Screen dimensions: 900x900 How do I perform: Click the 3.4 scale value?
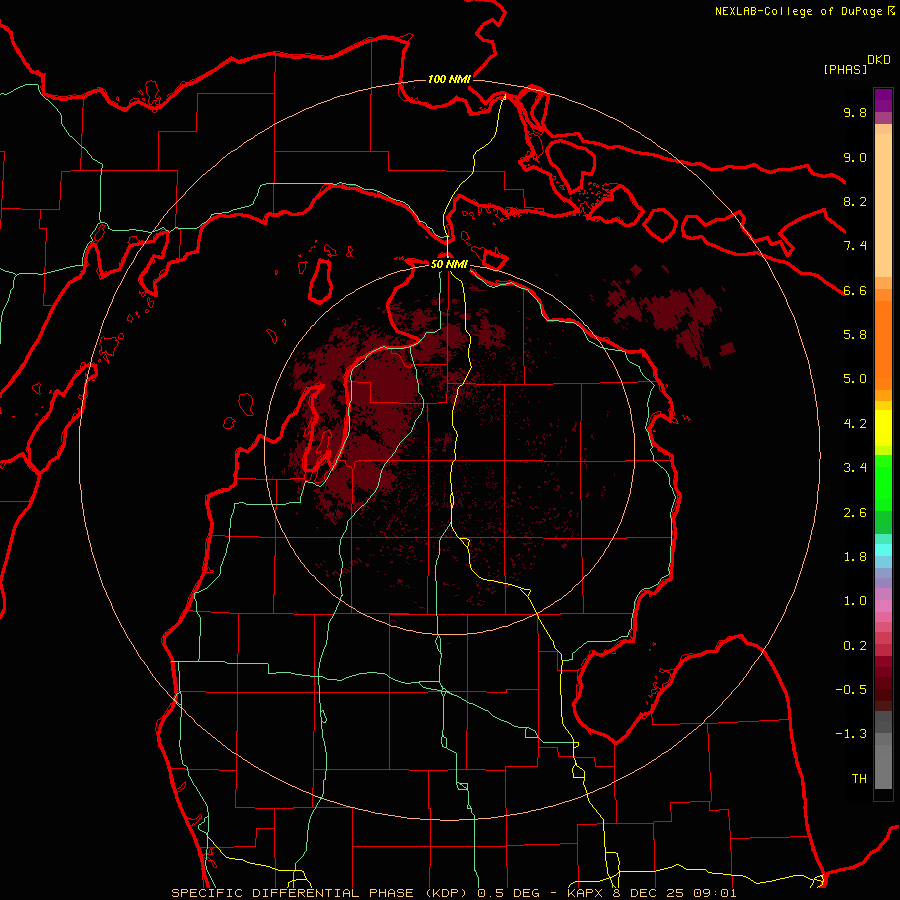point(855,468)
